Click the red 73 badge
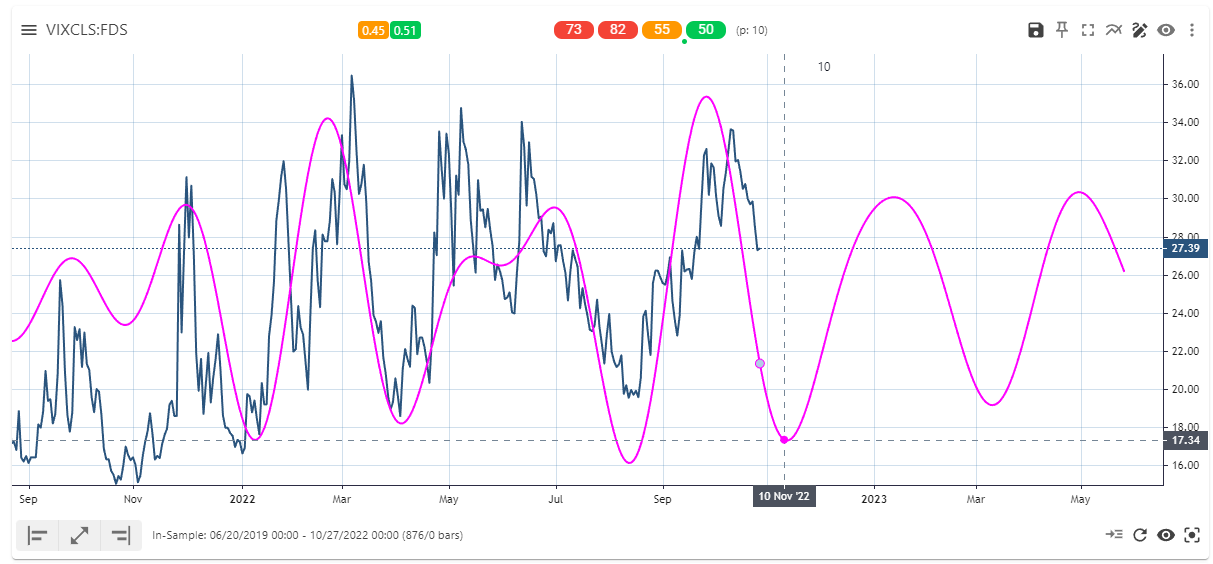 click(574, 30)
